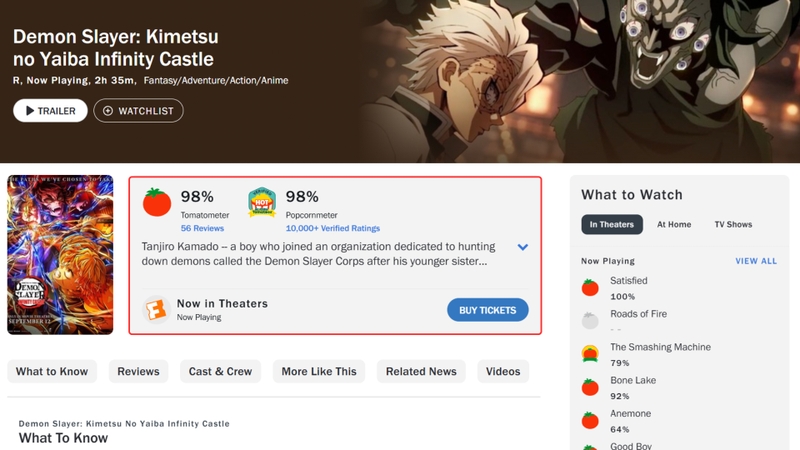Click the gray tomato icon beside Roads of Fire
Screen dimensions: 800x450
click(x=590, y=321)
